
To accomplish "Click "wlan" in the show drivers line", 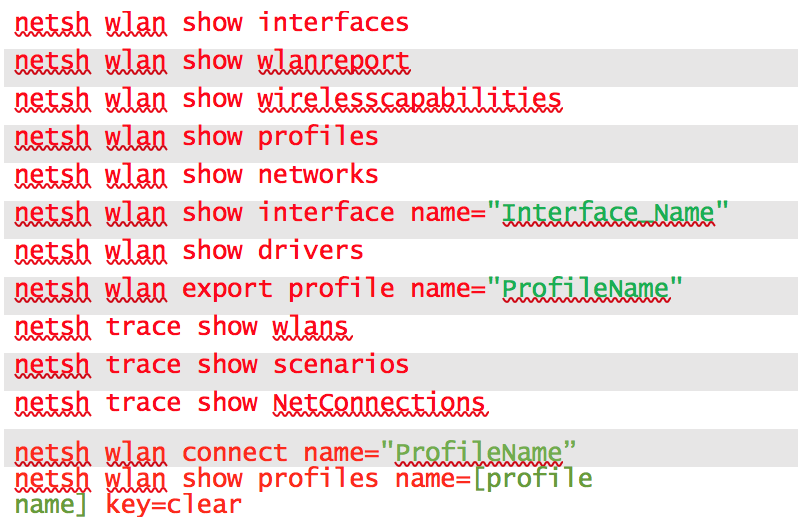I will click(135, 251).
